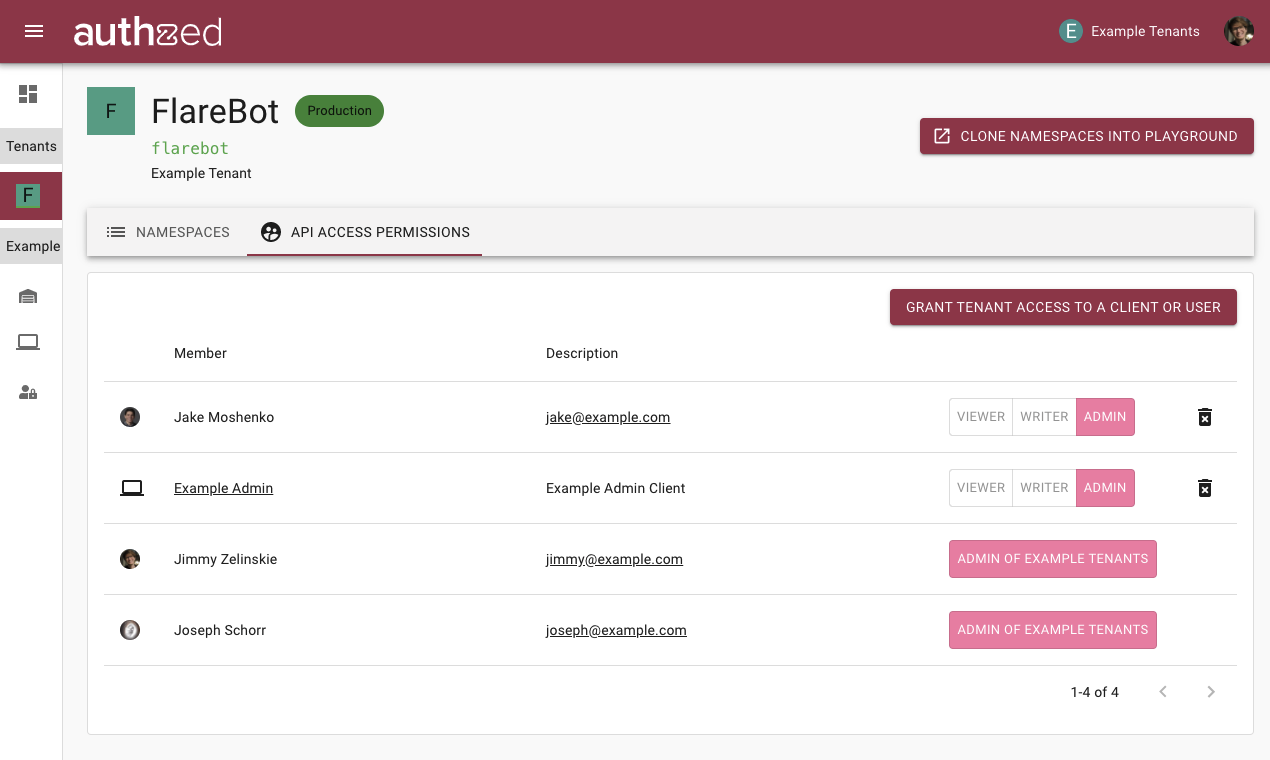Open the user profile avatar at top right
1270x760 pixels.
(x=1239, y=31)
